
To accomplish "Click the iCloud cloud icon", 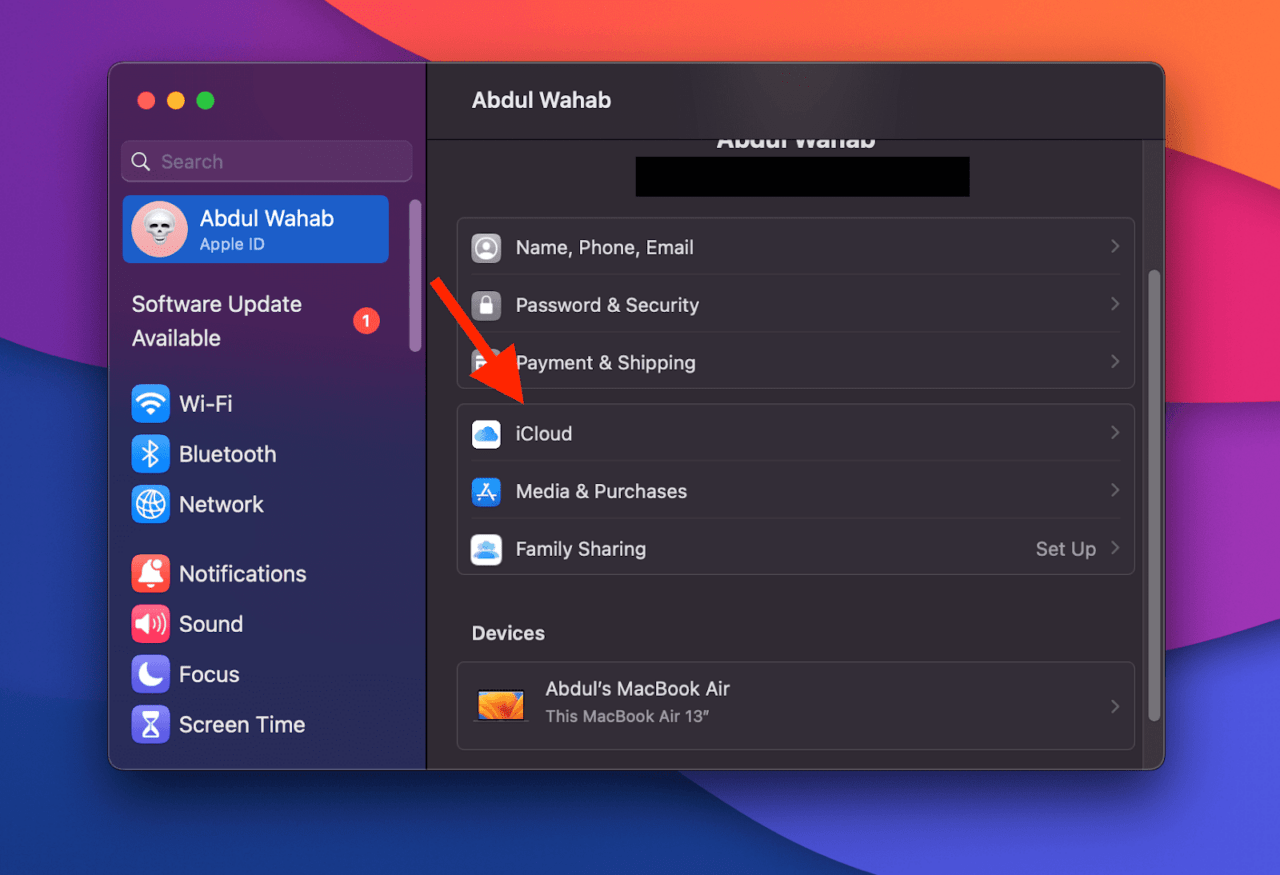I will 486,434.
